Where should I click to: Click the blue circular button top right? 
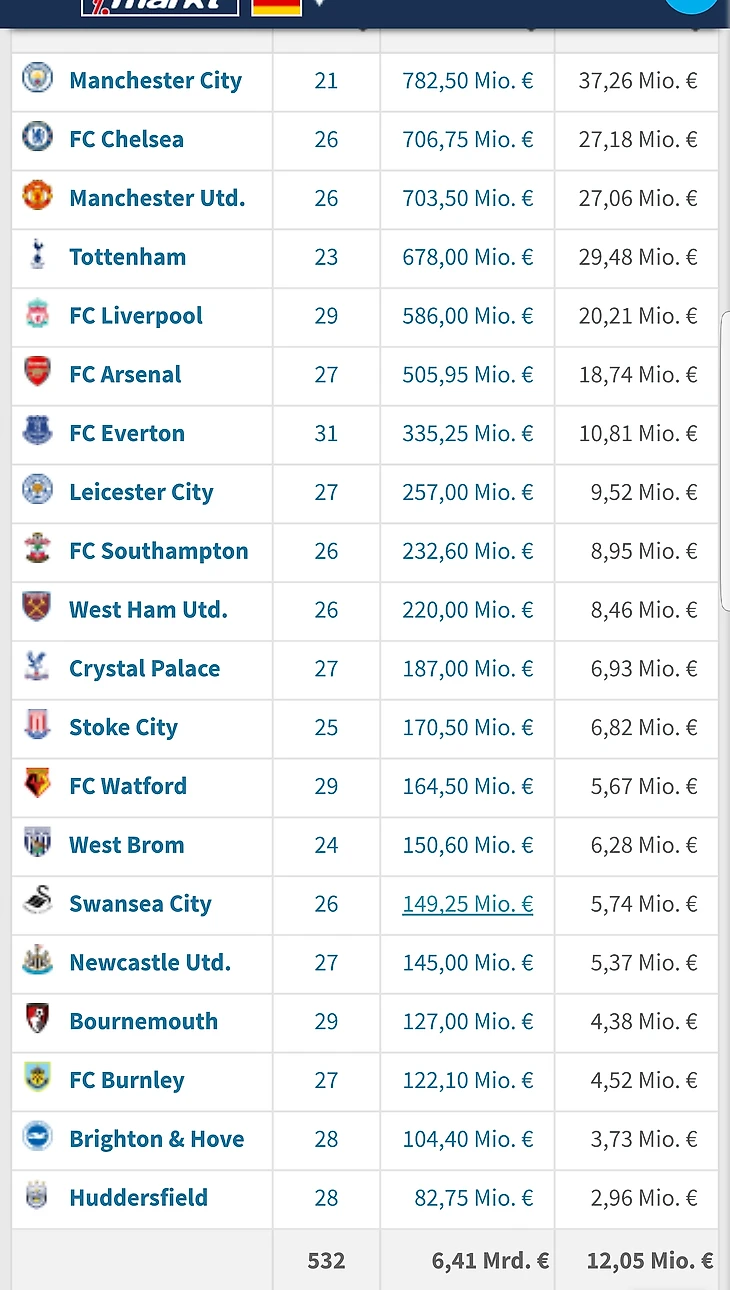pyautogui.click(x=692, y=4)
